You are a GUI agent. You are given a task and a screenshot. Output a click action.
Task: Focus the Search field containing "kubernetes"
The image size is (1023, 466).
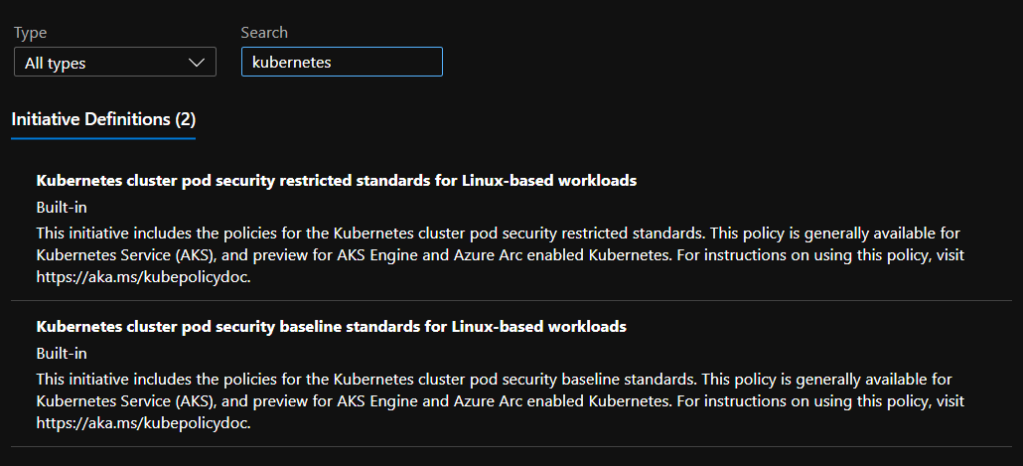point(341,62)
